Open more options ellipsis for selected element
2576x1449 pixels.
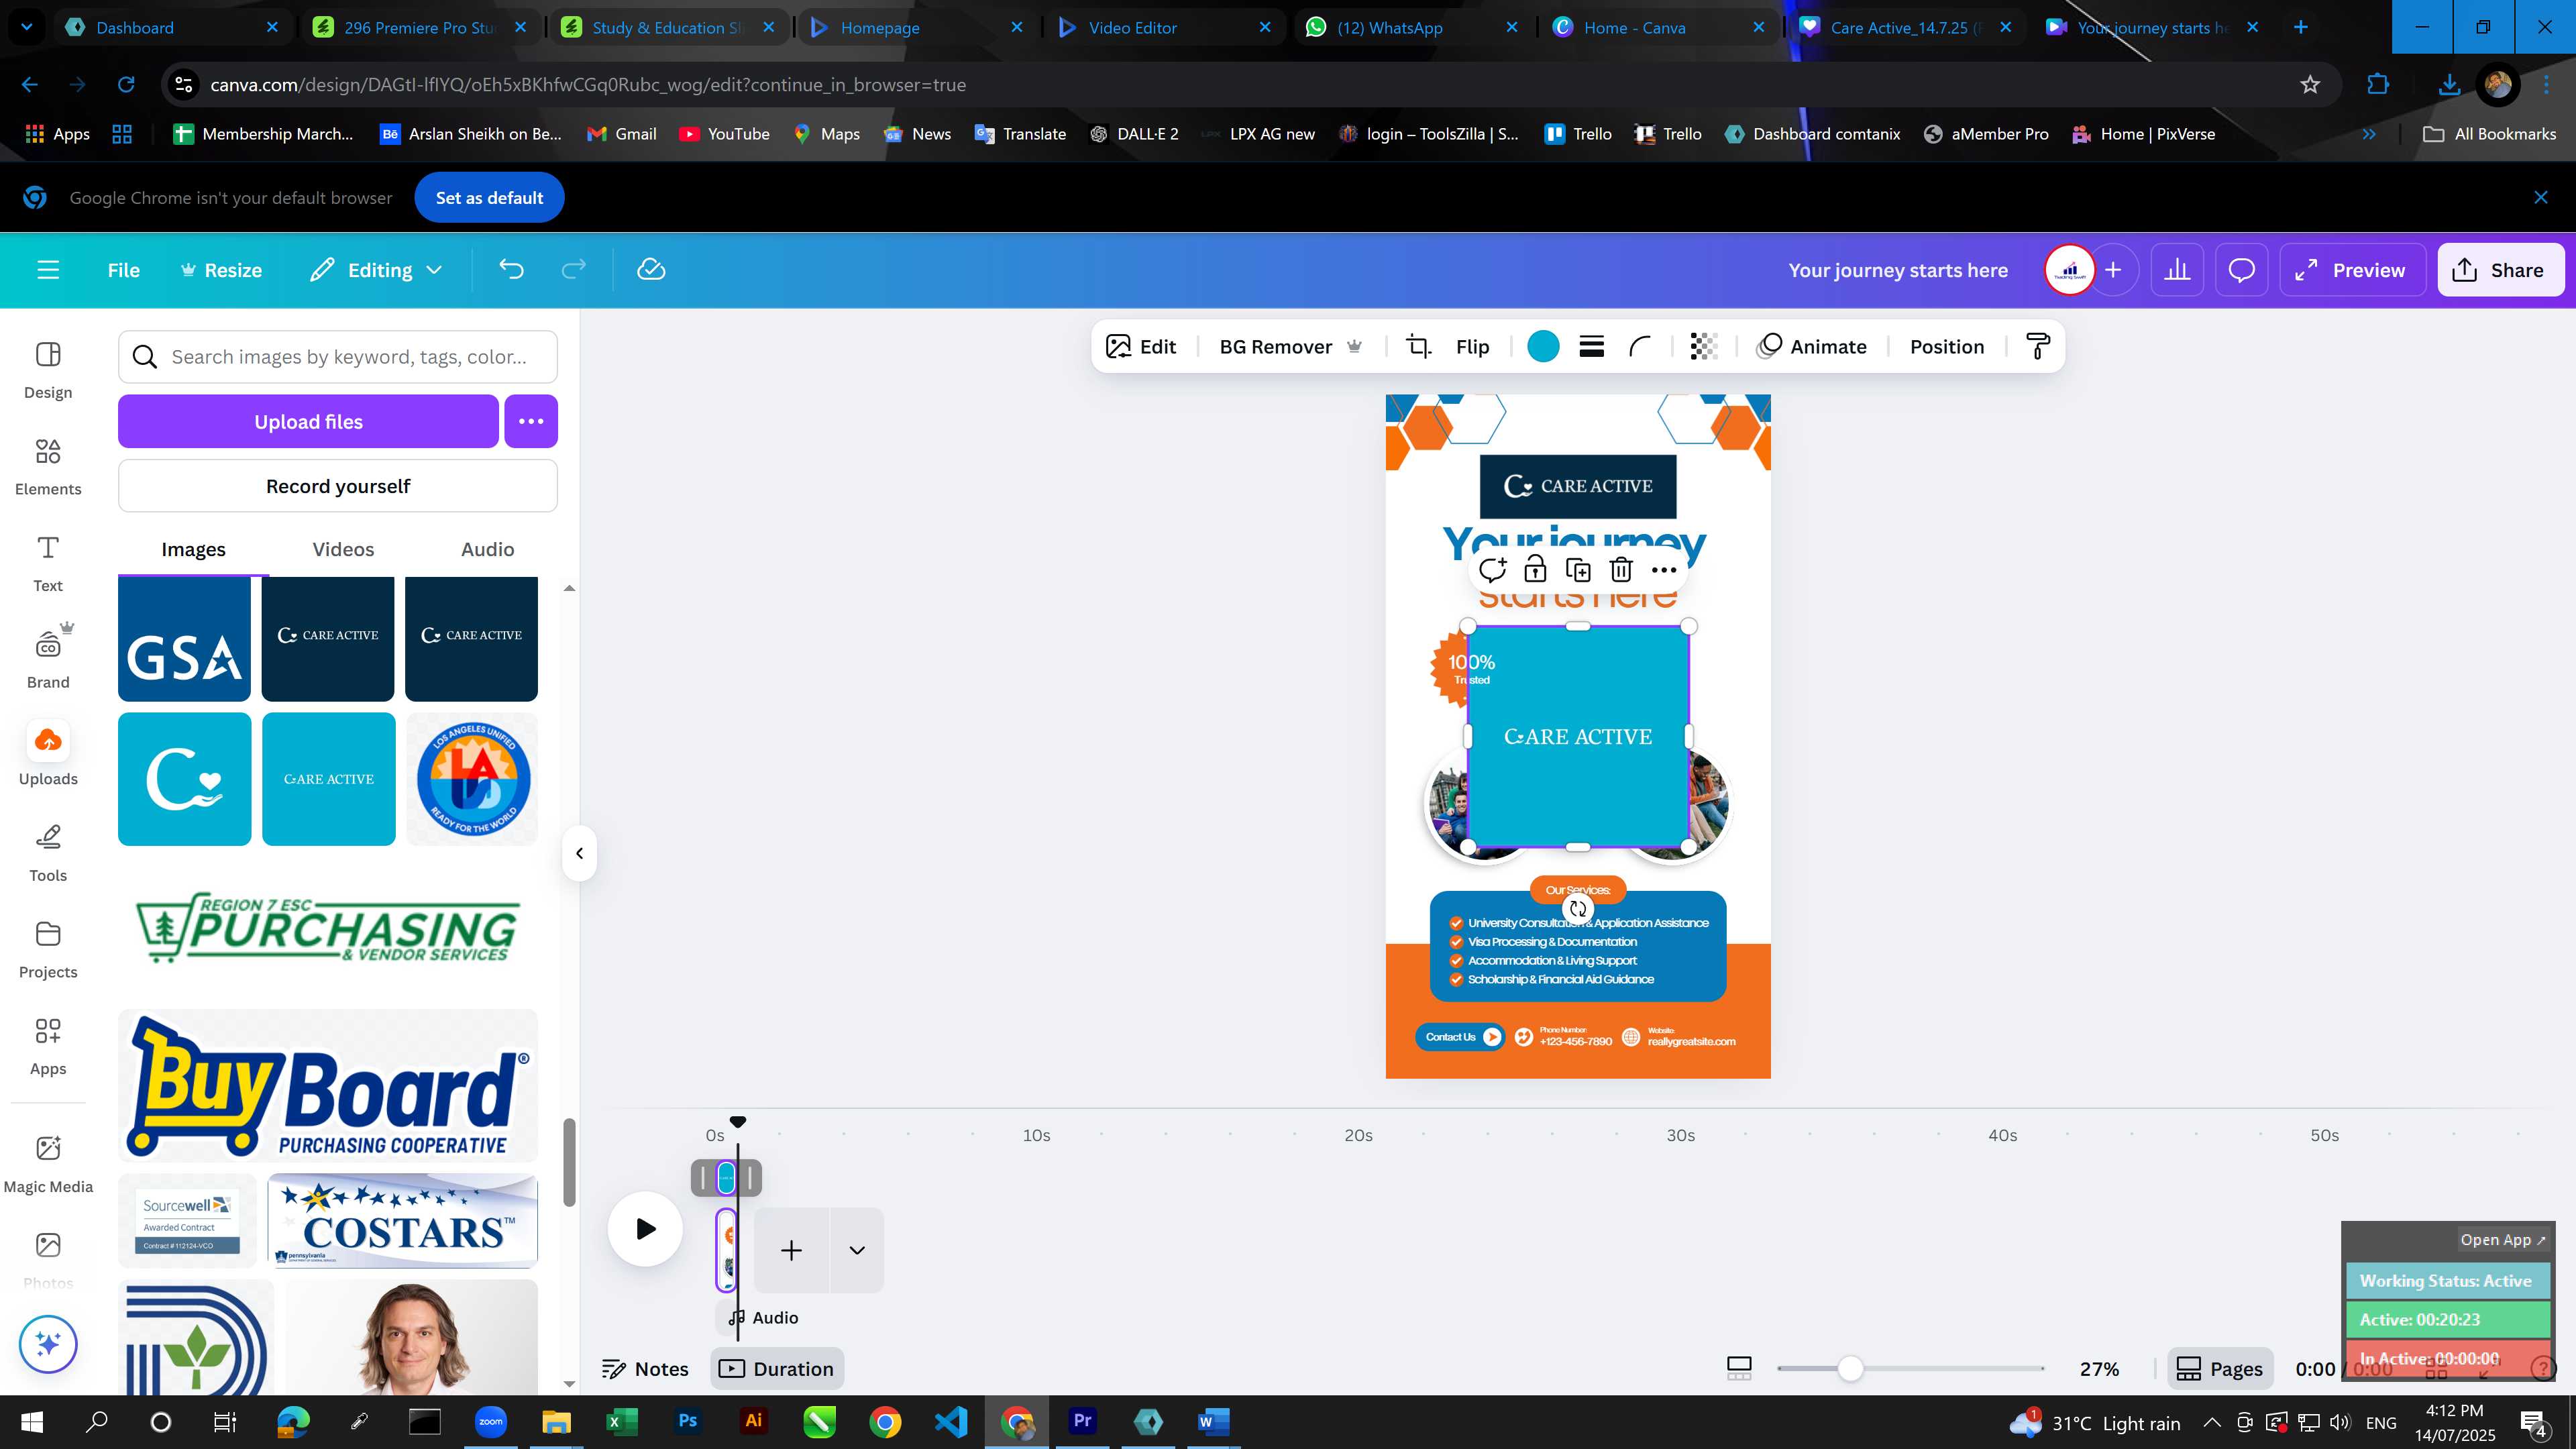[1664, 570]
